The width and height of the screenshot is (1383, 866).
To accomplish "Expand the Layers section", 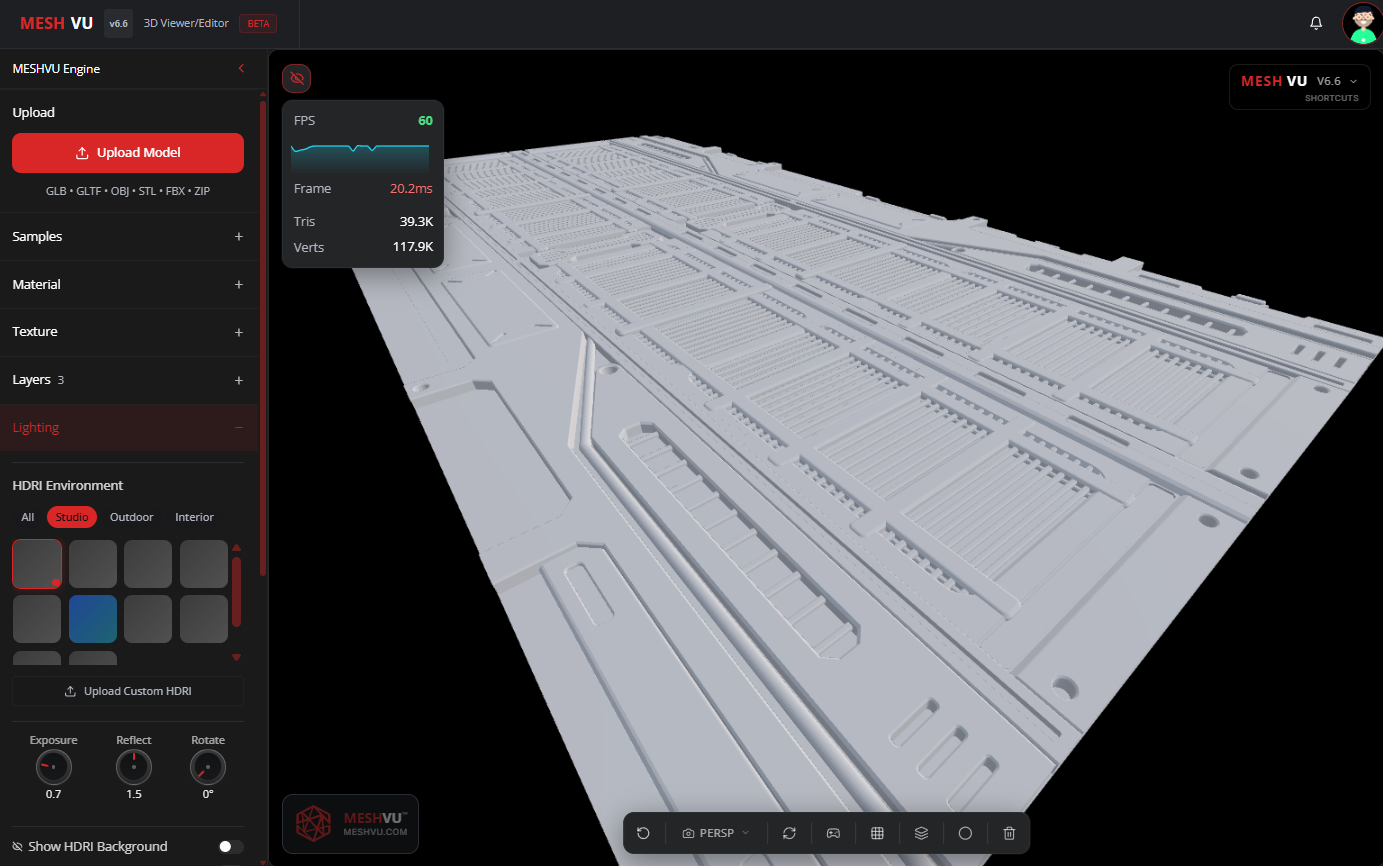I will click(x=128, y=380).
